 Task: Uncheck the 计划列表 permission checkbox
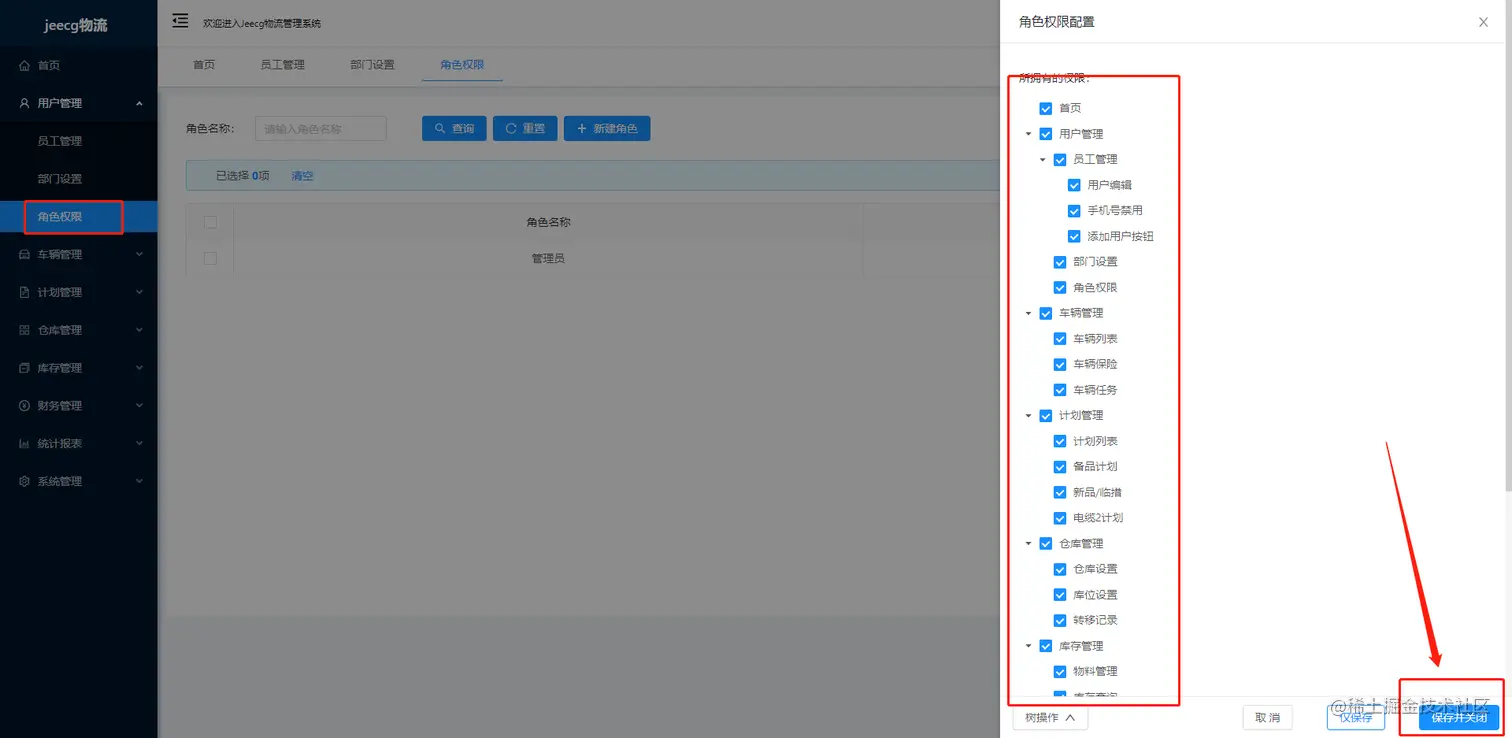(1060, 441)
